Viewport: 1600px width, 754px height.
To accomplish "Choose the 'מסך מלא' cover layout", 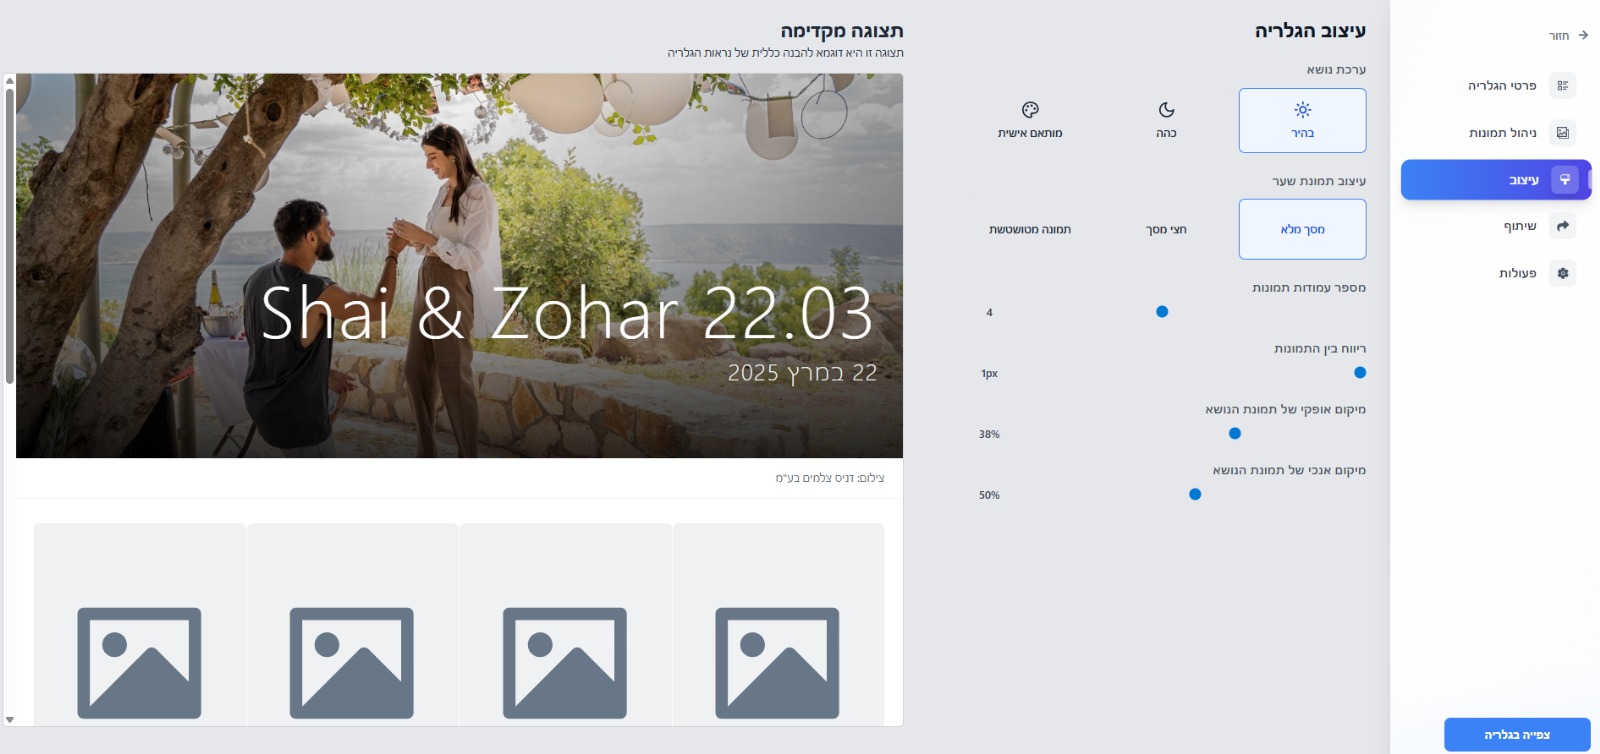I will 1302,229.
